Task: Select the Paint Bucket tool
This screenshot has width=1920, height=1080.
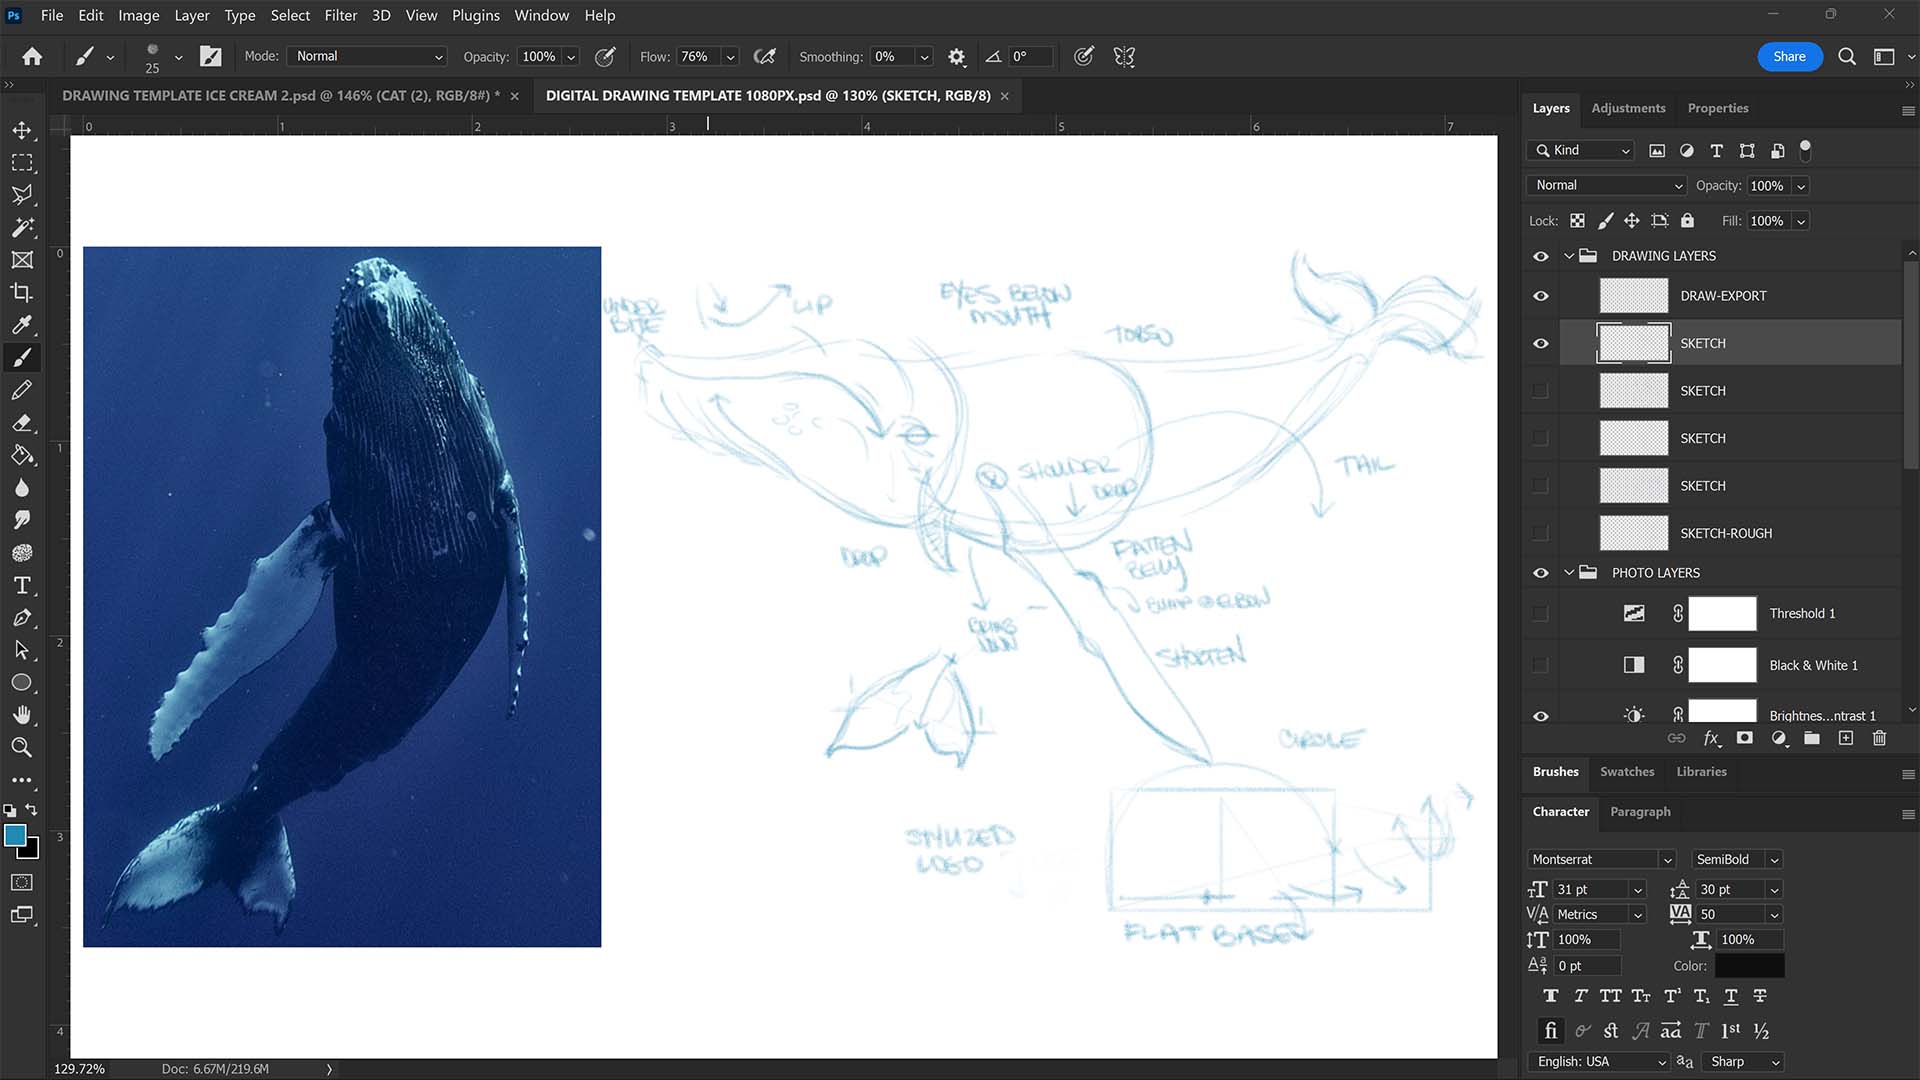Action: coord(22,456)
